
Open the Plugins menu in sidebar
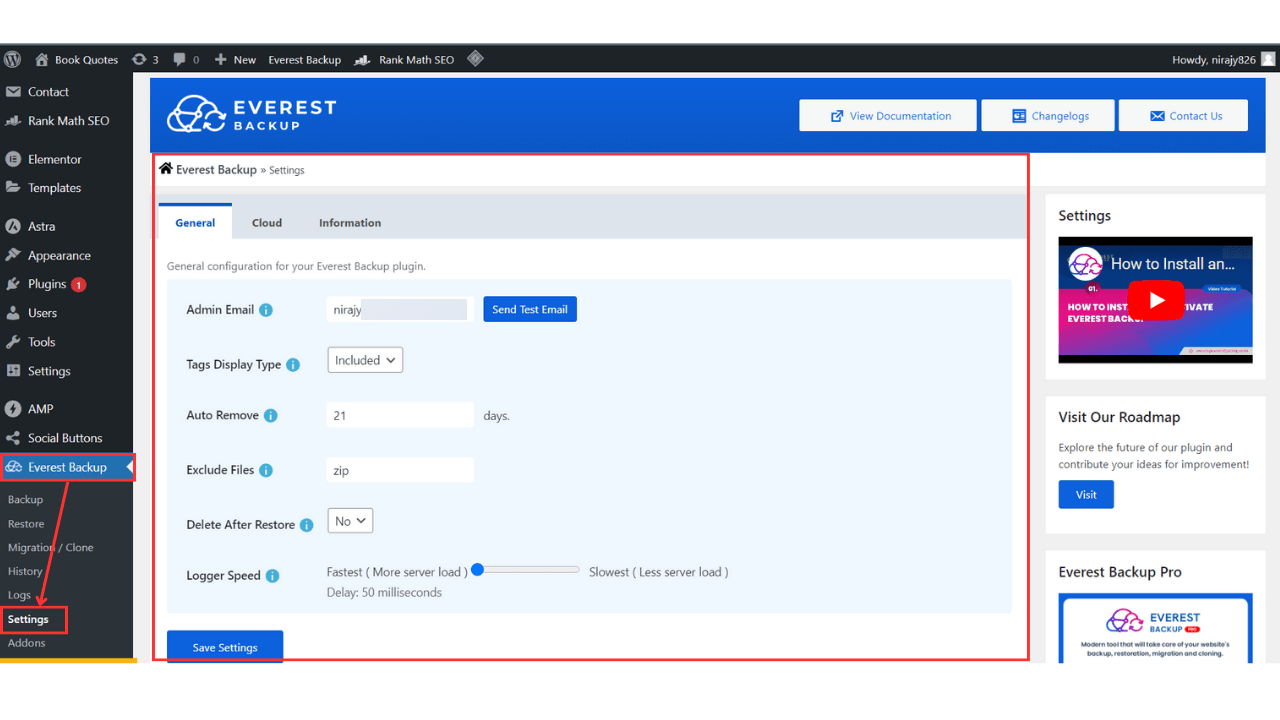click(x=47, y=284)
